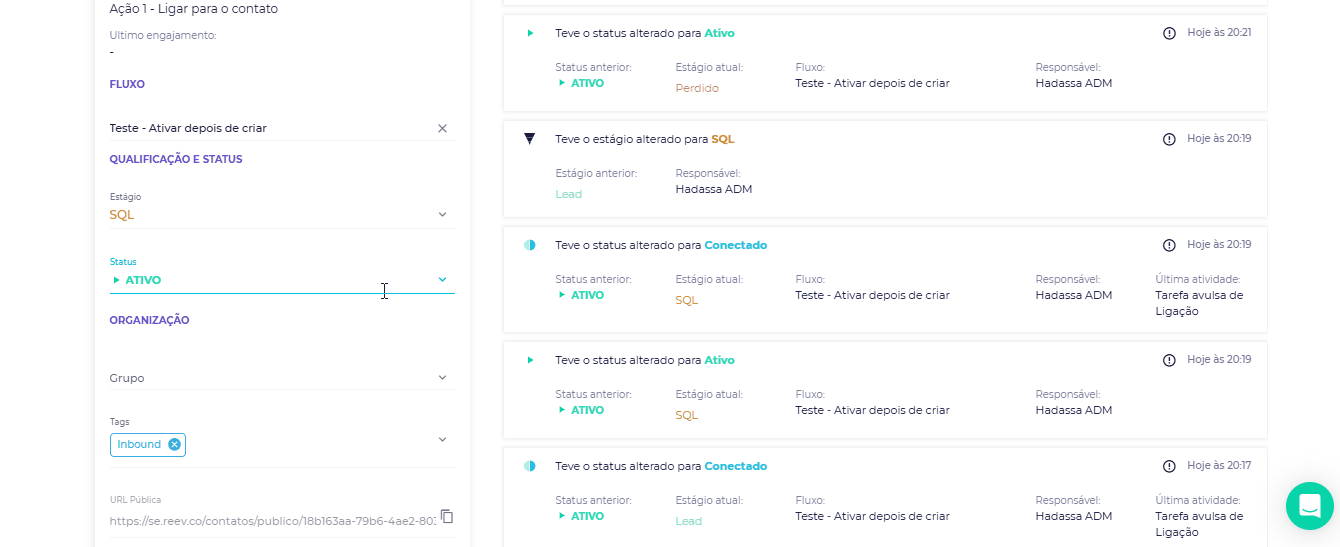Click the public URL field
Image resolution: width=1340 pixels, height=547 pixels.
point(272,520)
